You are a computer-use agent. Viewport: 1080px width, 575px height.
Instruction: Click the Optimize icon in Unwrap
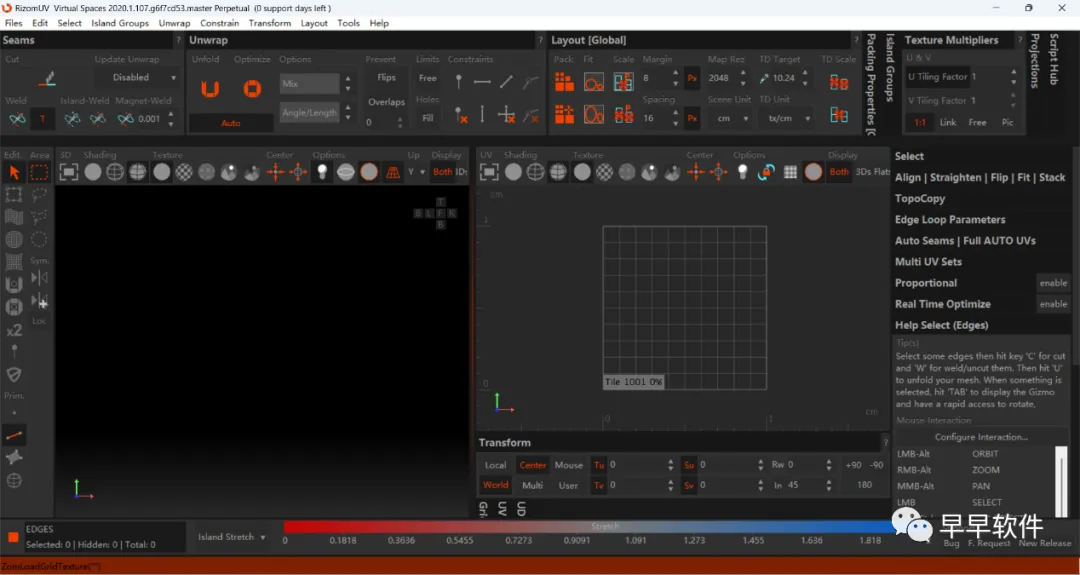[x=252, y=89]
